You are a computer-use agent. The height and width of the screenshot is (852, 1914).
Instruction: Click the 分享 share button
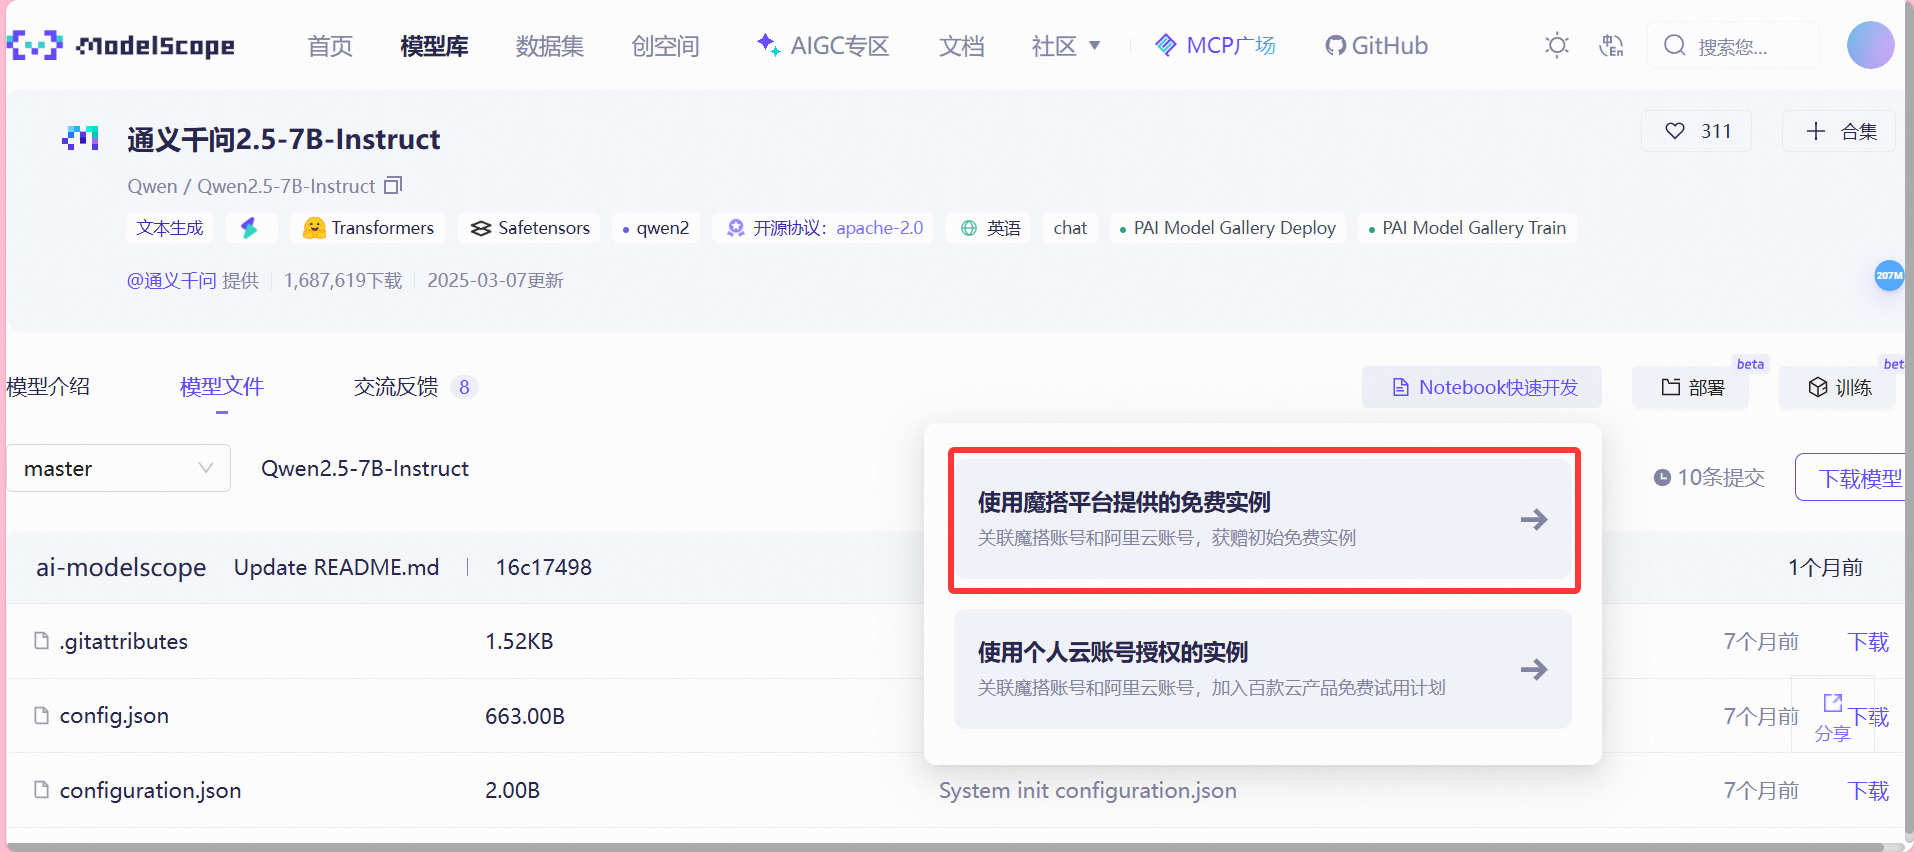(1832, 718)
